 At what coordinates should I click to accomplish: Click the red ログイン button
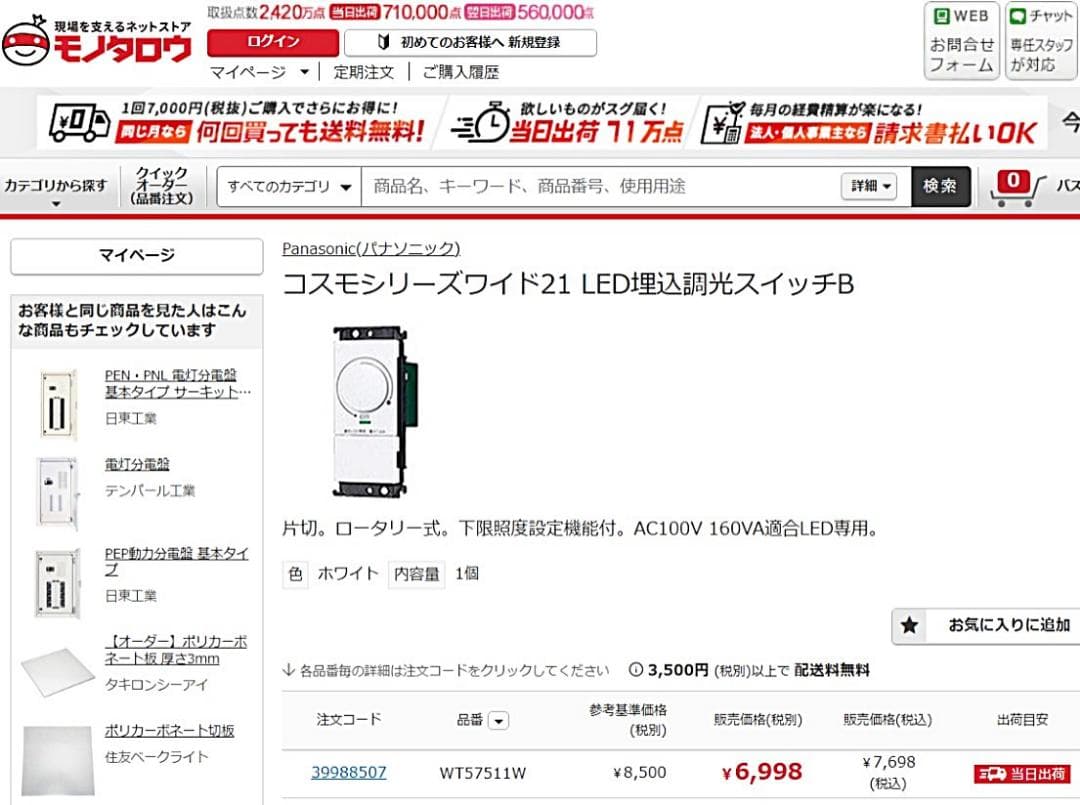[273, 42]
